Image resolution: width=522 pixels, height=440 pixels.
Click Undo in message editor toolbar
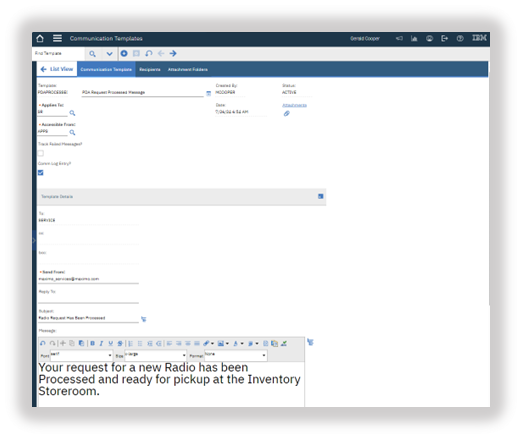click(x=43, y=343)
